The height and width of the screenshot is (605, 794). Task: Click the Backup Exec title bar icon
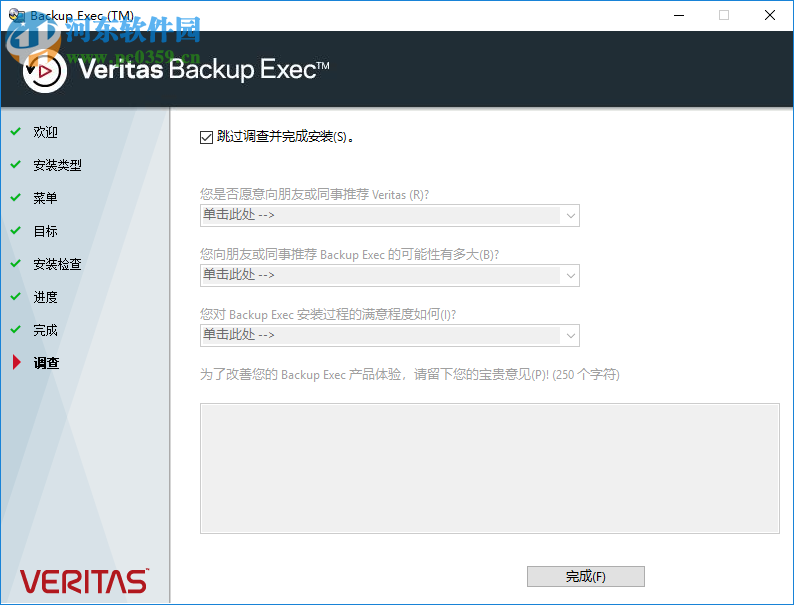point(16,15)
